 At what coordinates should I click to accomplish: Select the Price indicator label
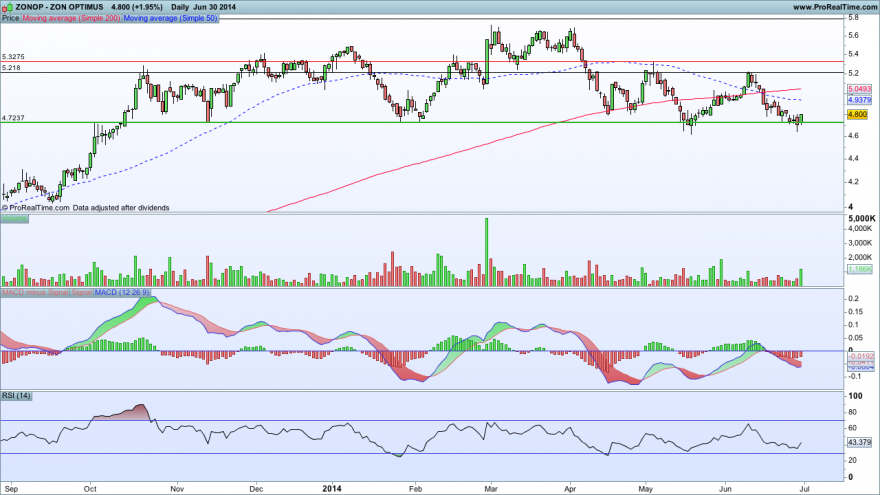point(10,18)
